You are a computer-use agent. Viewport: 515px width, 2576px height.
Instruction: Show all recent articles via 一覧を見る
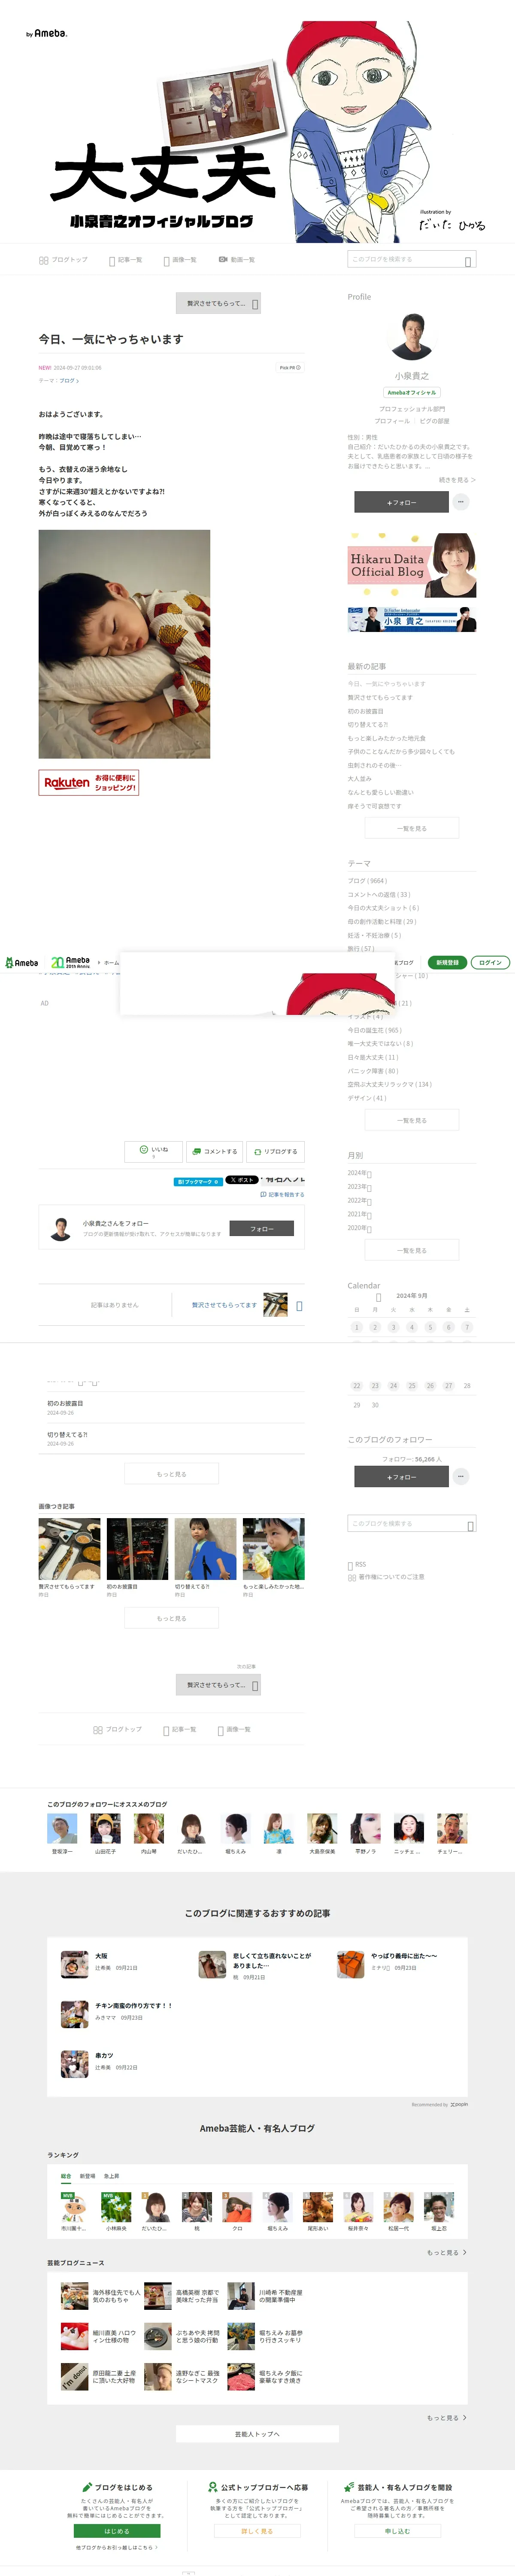[x=411, y=828]
